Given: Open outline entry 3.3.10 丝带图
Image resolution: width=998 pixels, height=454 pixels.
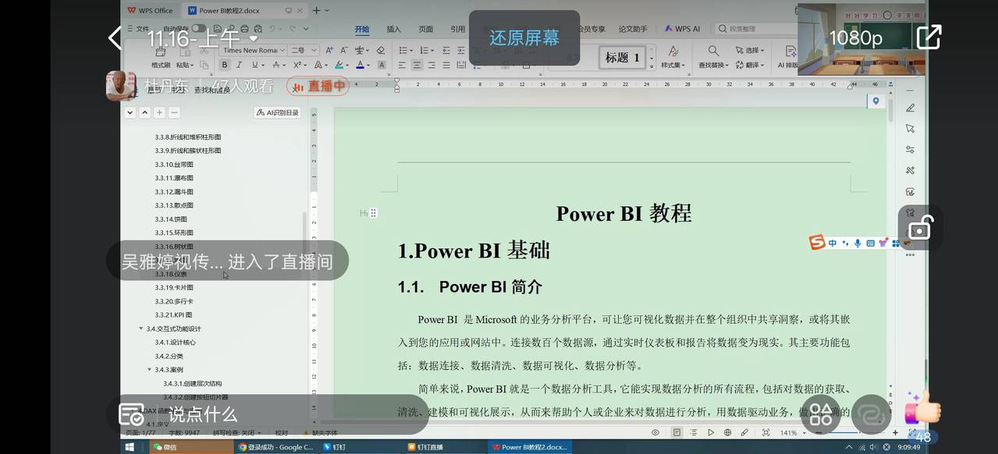Looking at the screenshot, I should (174, 164).
